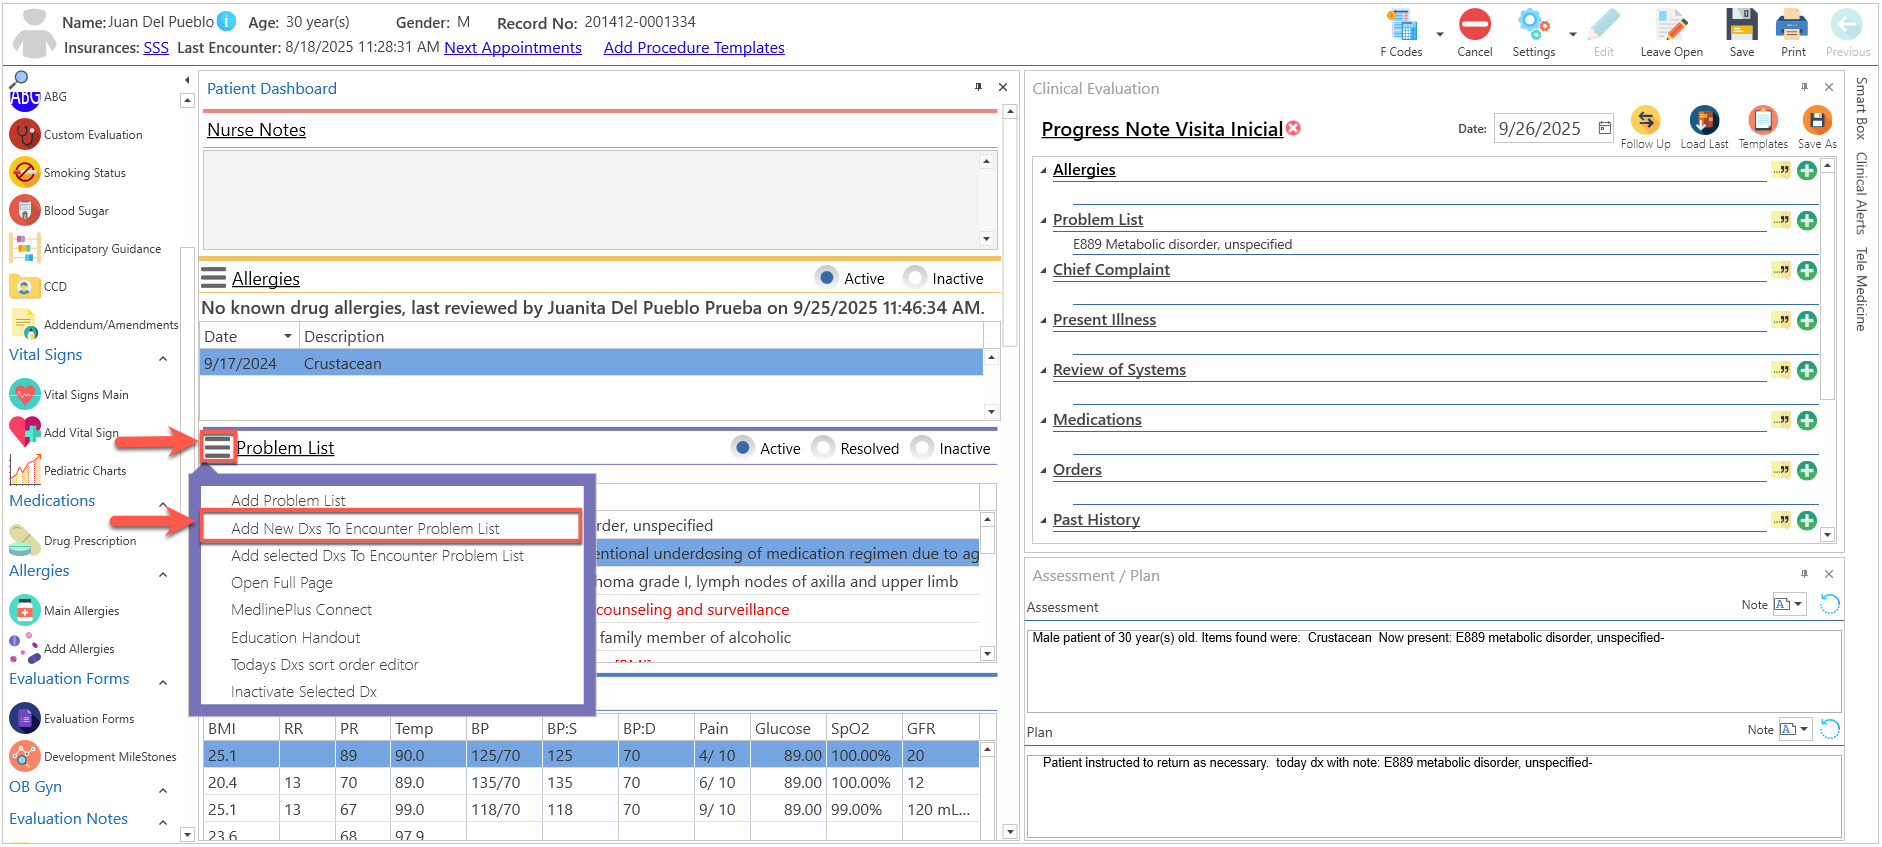Open the Allergies hamburger menu

[x=214, y=278]
